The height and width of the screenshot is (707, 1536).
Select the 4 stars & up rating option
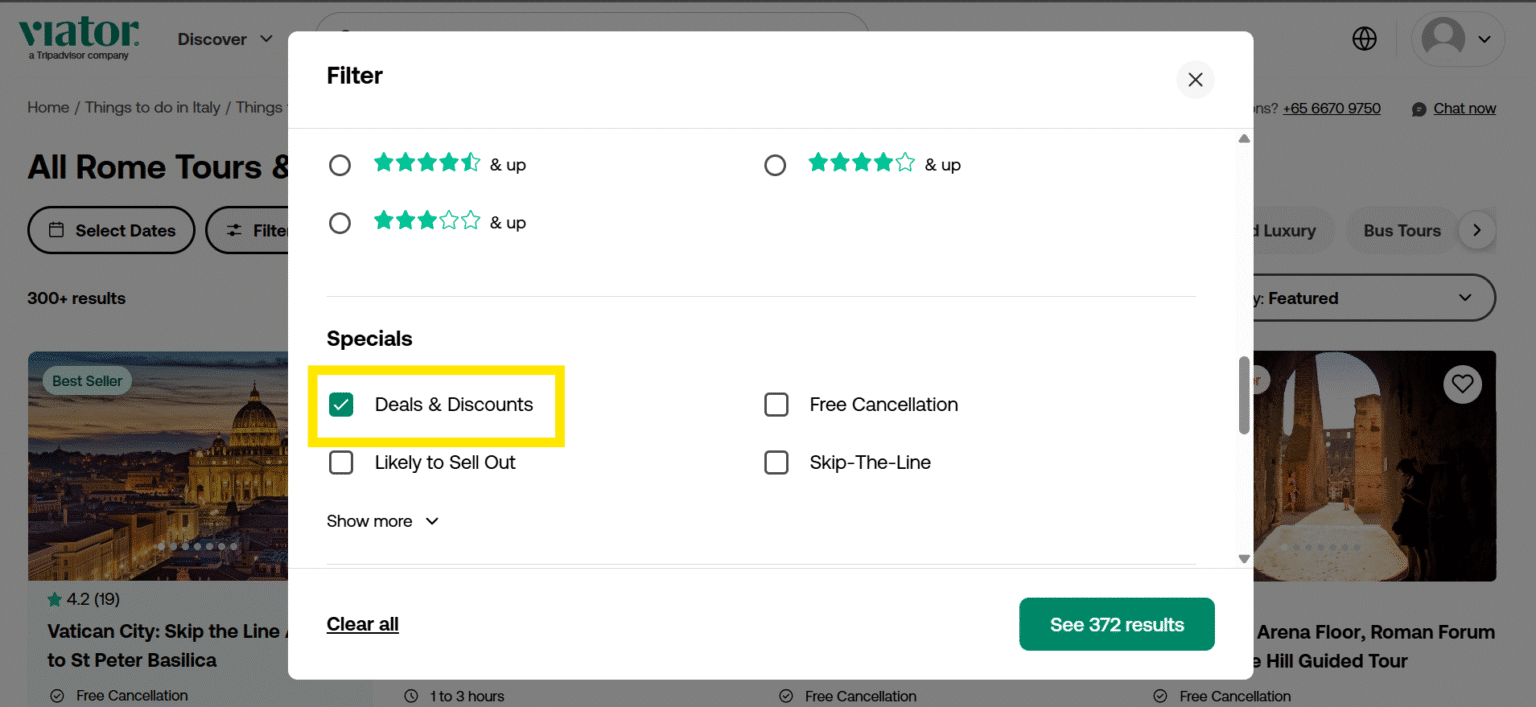[x=776, y=164]
